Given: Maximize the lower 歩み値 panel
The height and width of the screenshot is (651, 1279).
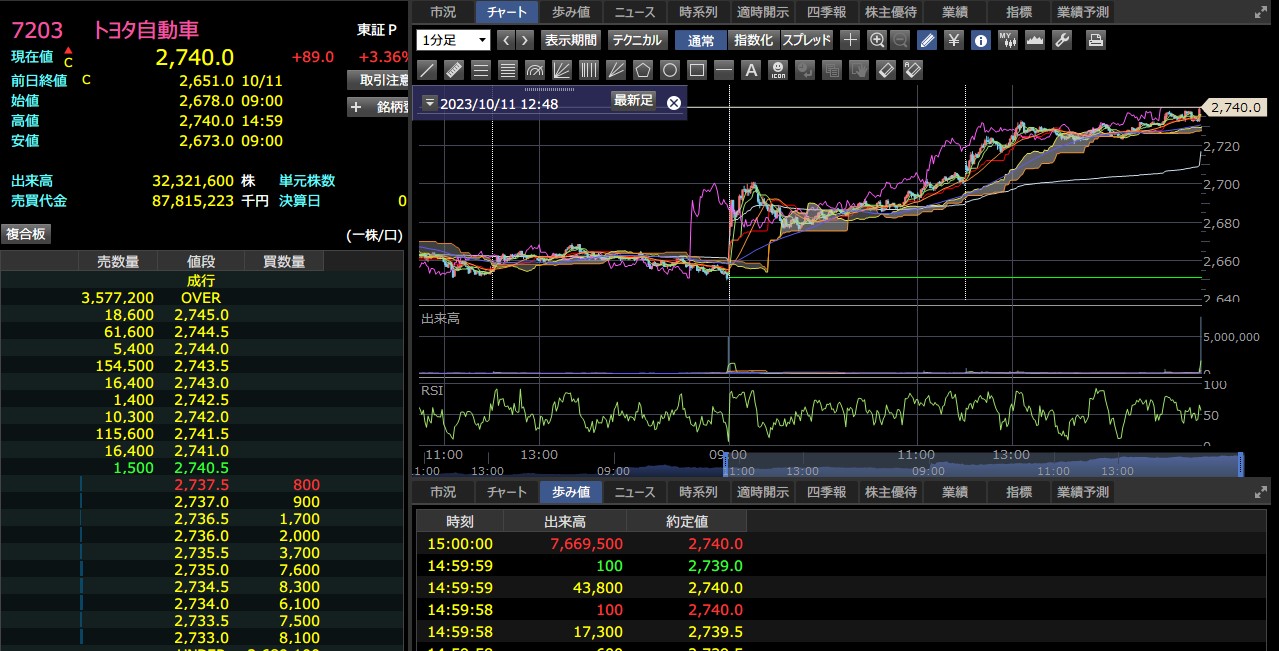Looking at the screenshot, I should click(1259, 492).
